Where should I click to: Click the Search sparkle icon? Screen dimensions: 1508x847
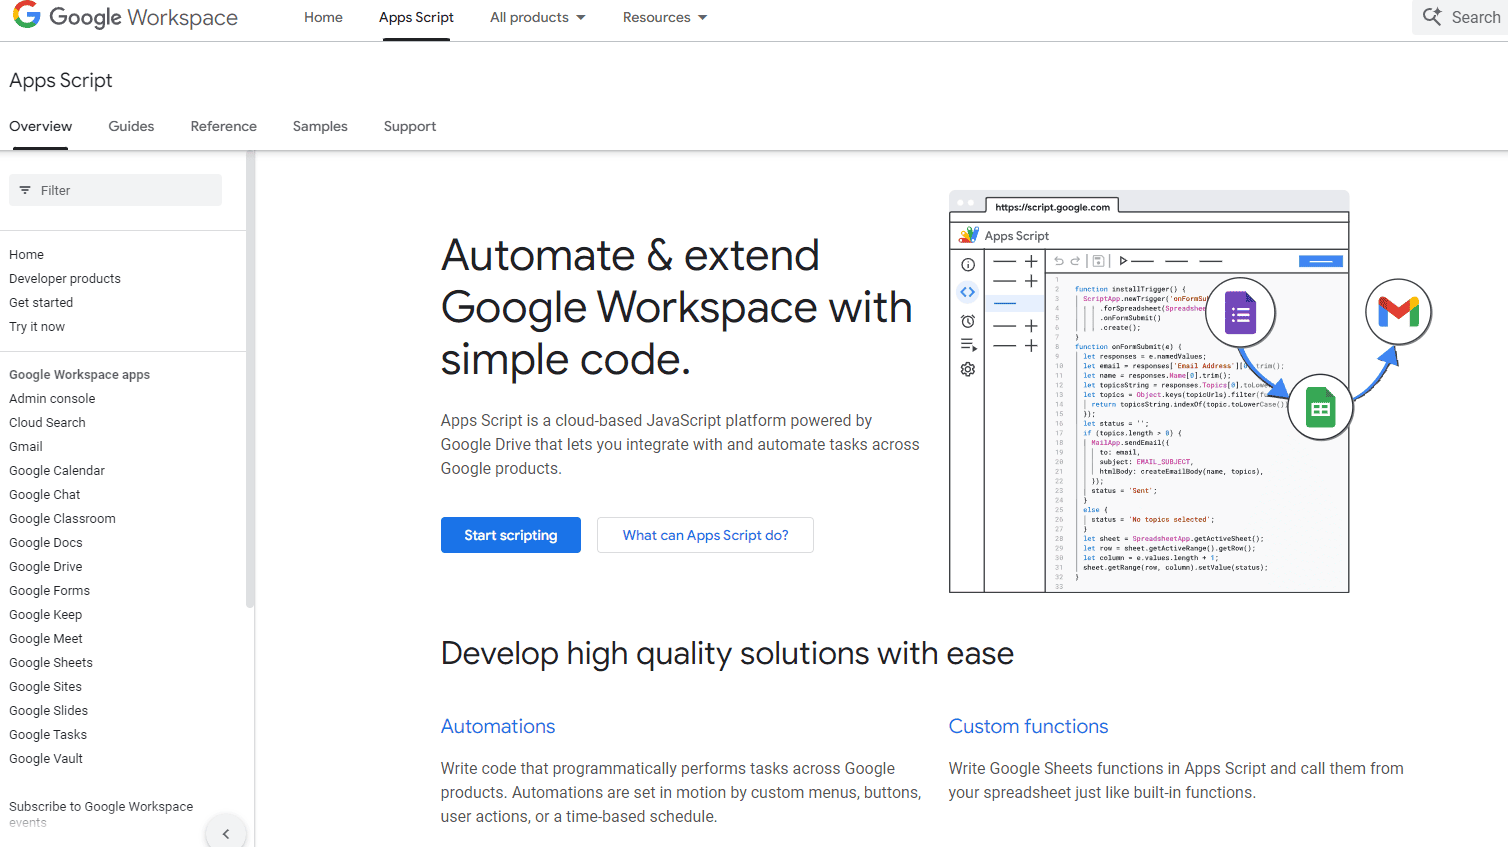(x=1432, y=17)
